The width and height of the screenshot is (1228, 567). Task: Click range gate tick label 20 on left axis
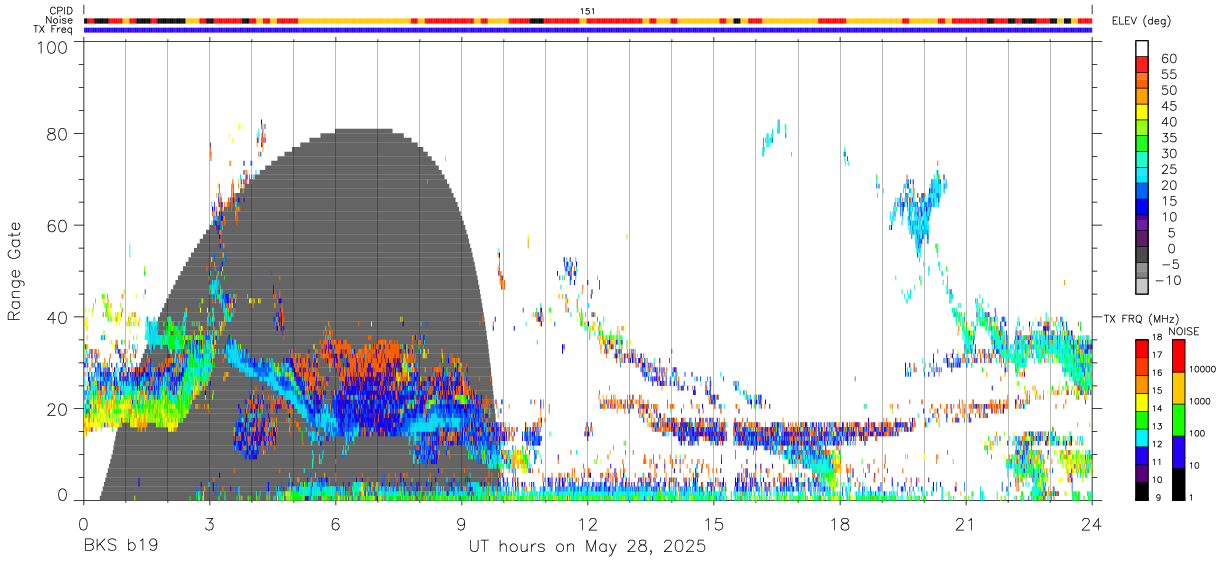[x=58, y=409]
